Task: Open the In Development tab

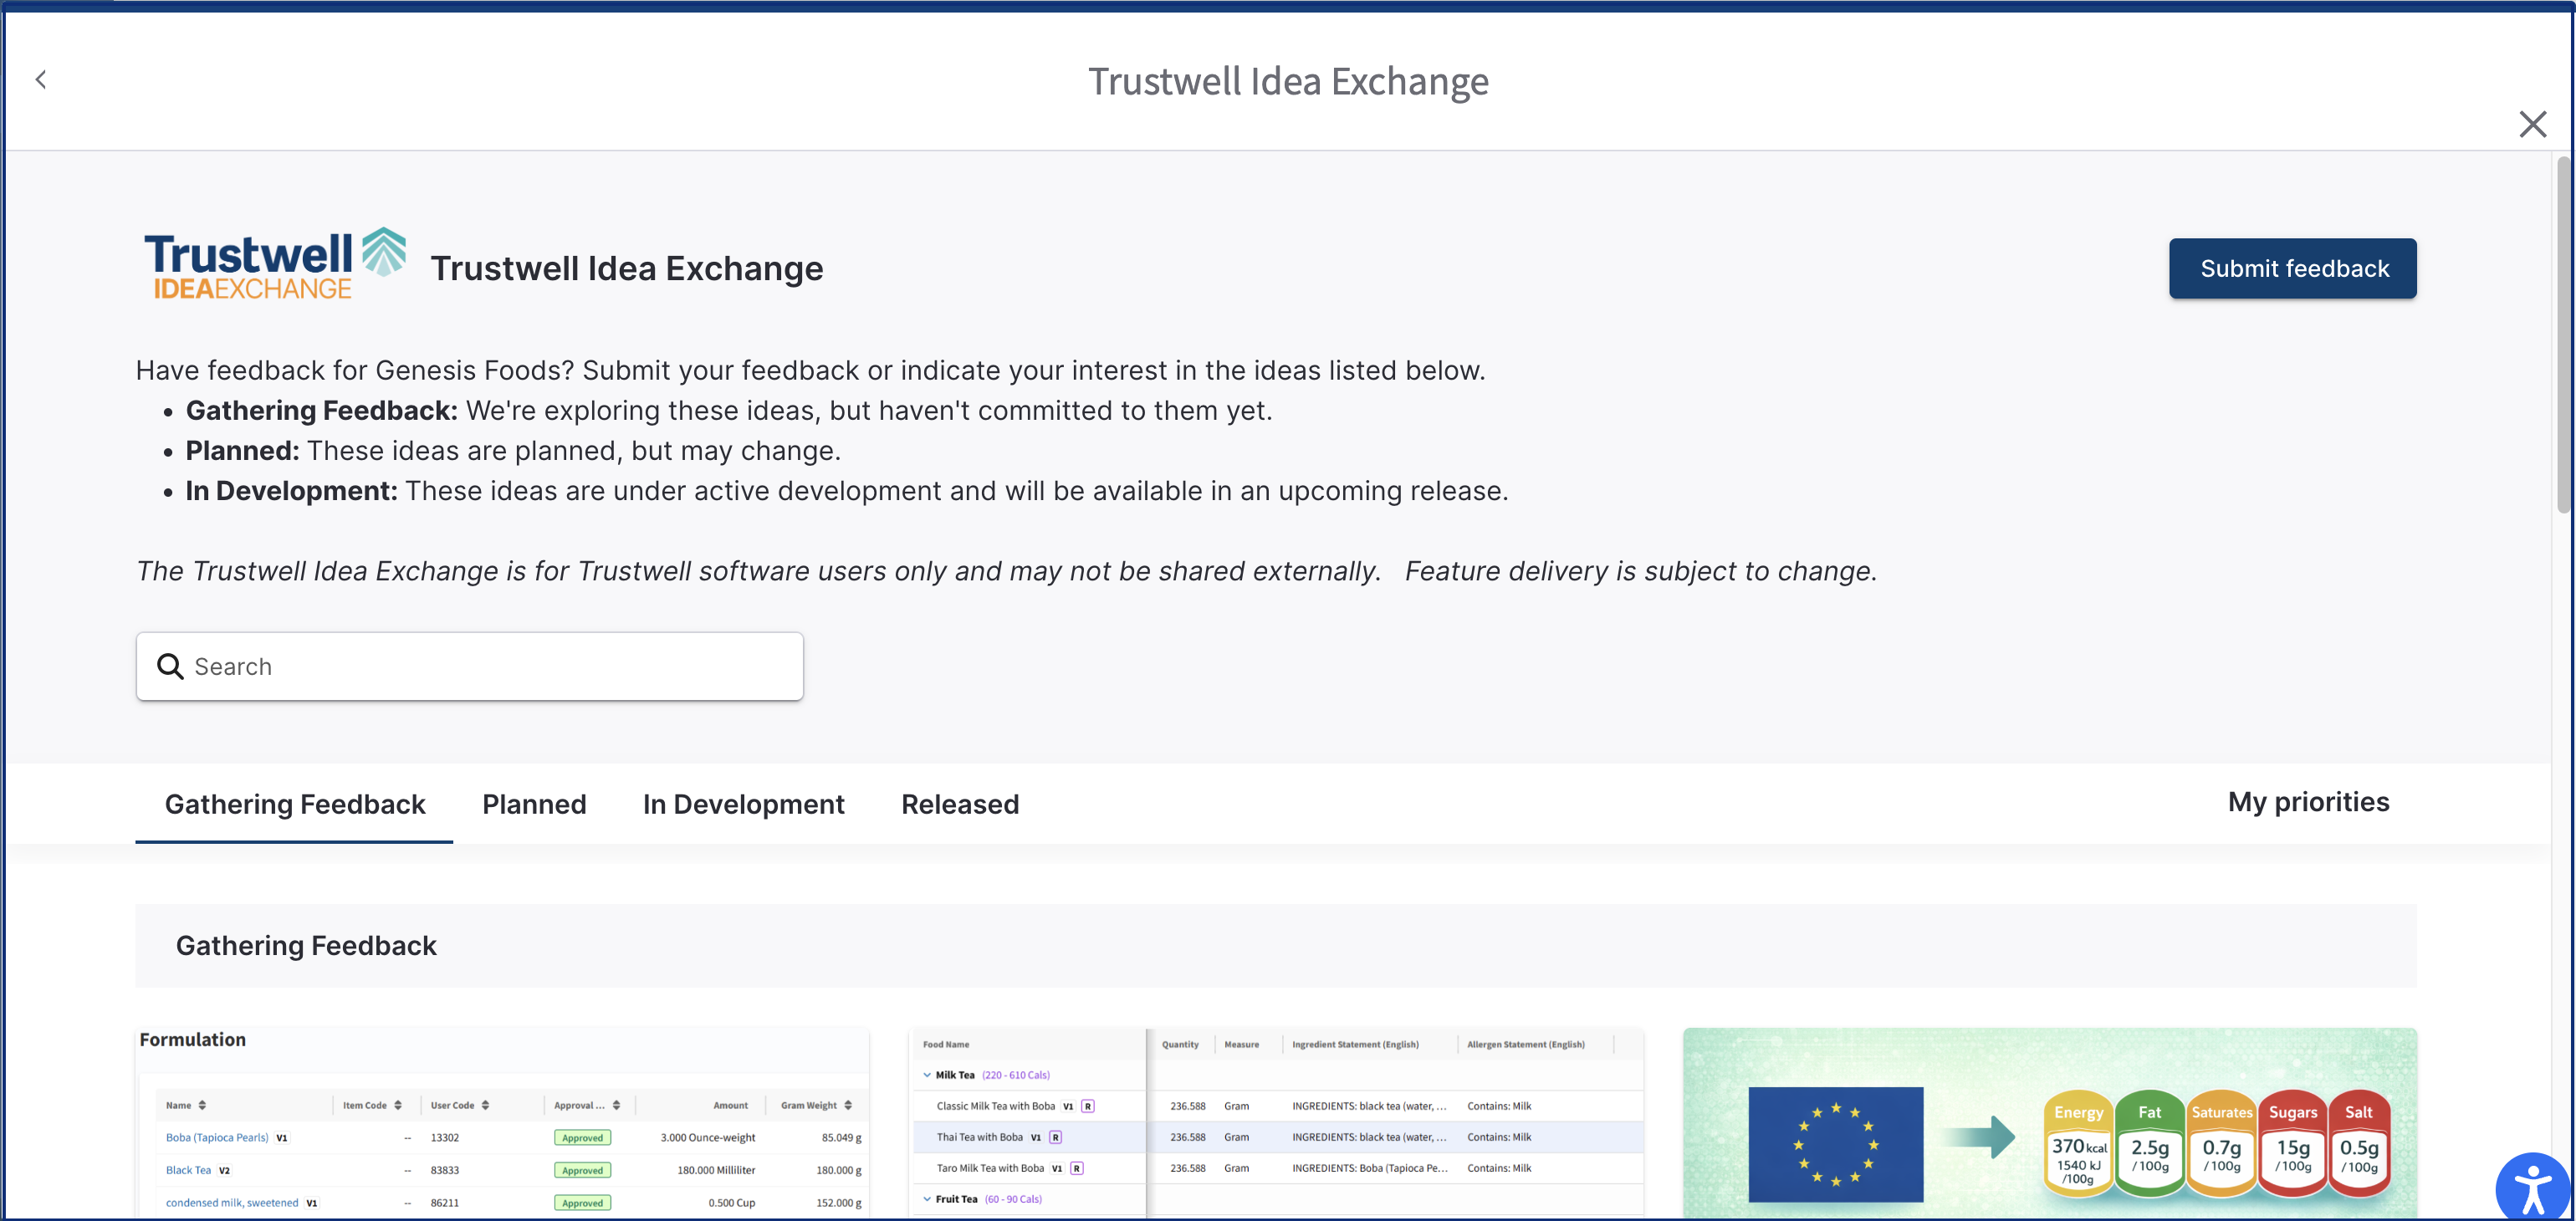Action: (x=743, y=805)
